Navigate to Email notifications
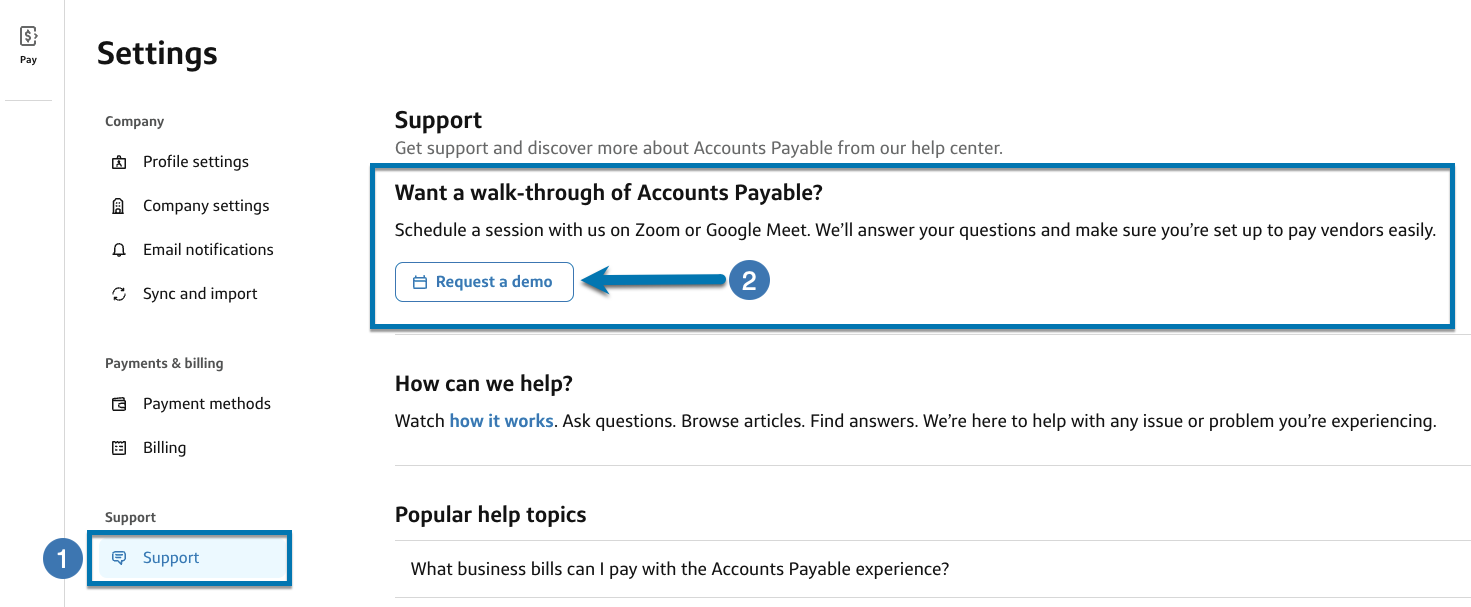1471x607 pixels. coord(208,249)
